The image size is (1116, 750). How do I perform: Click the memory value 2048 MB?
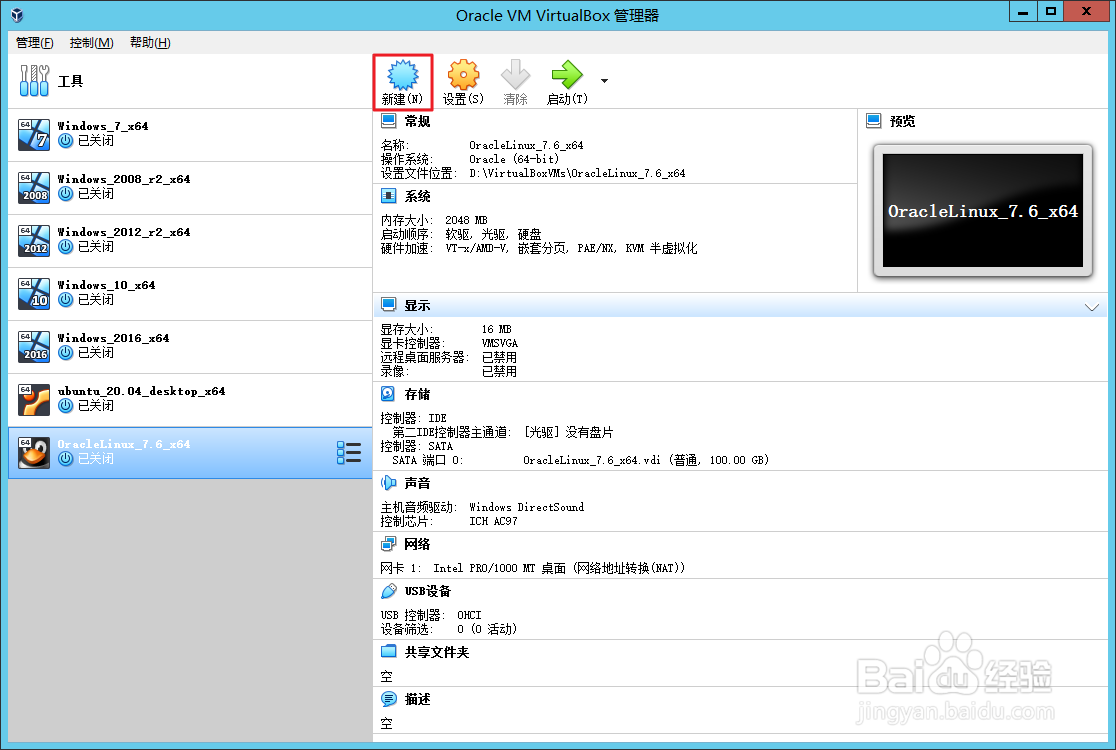click(x=466, y=220)
